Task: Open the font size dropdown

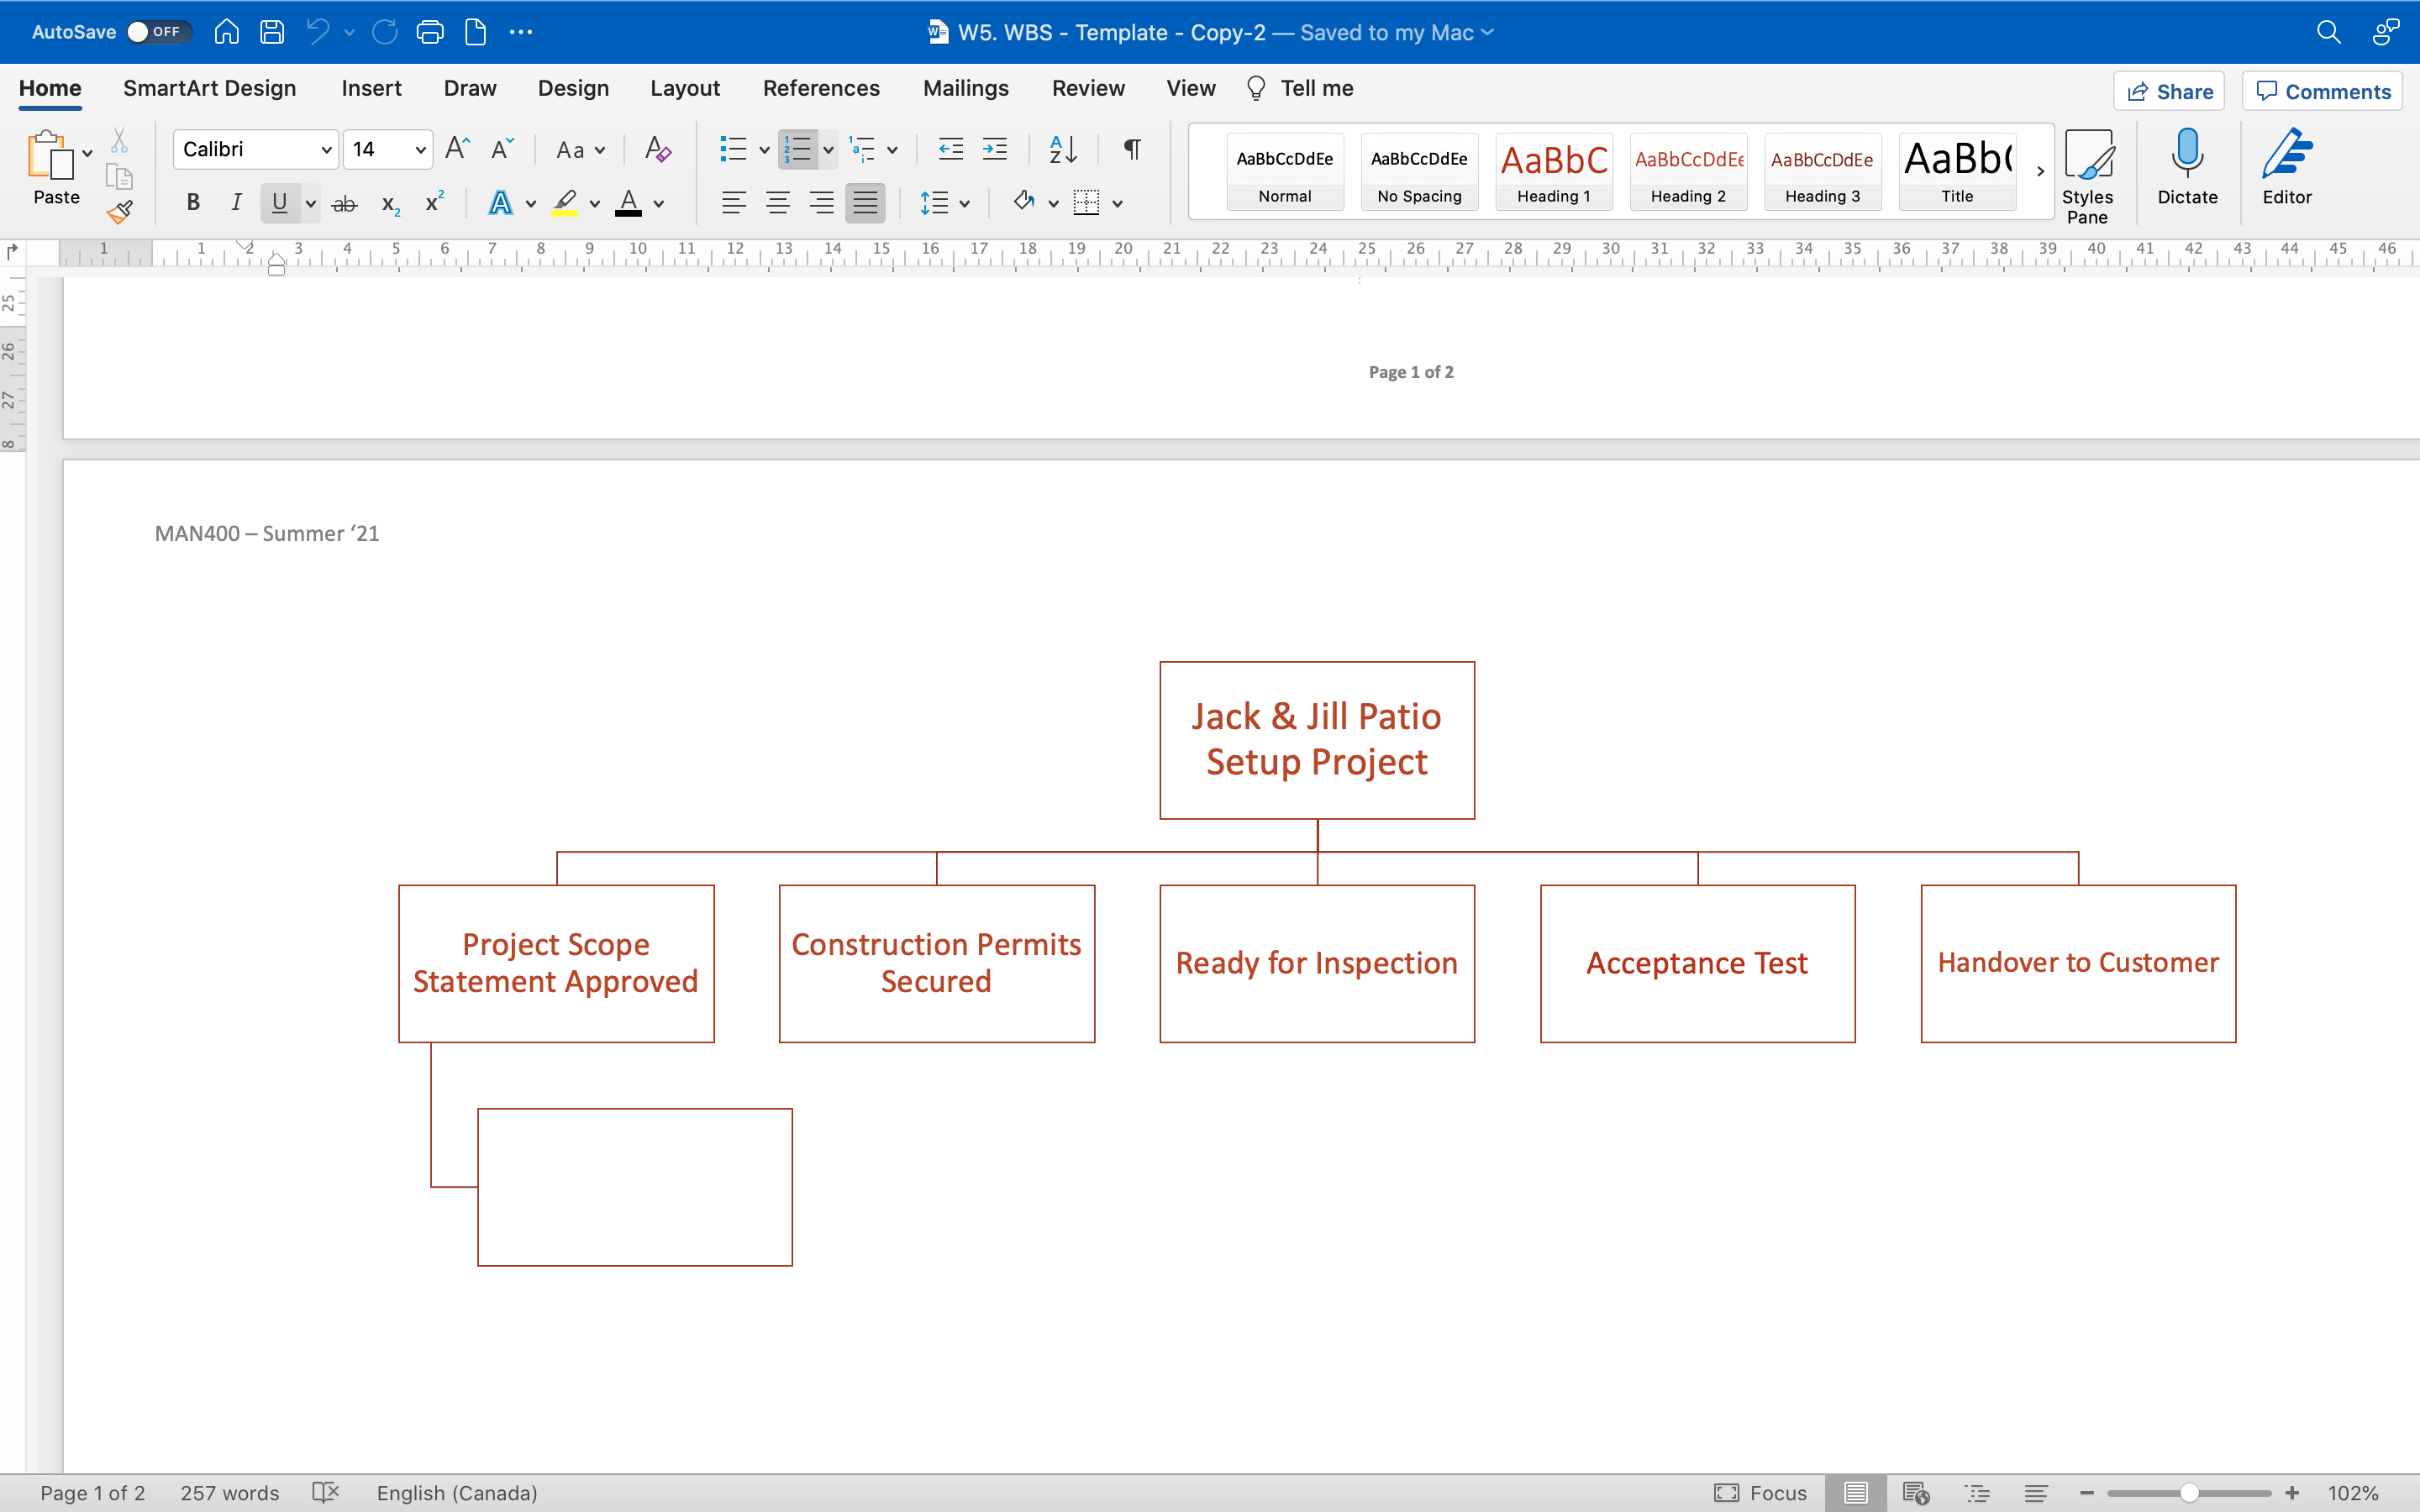Action: tap(420, 150)
